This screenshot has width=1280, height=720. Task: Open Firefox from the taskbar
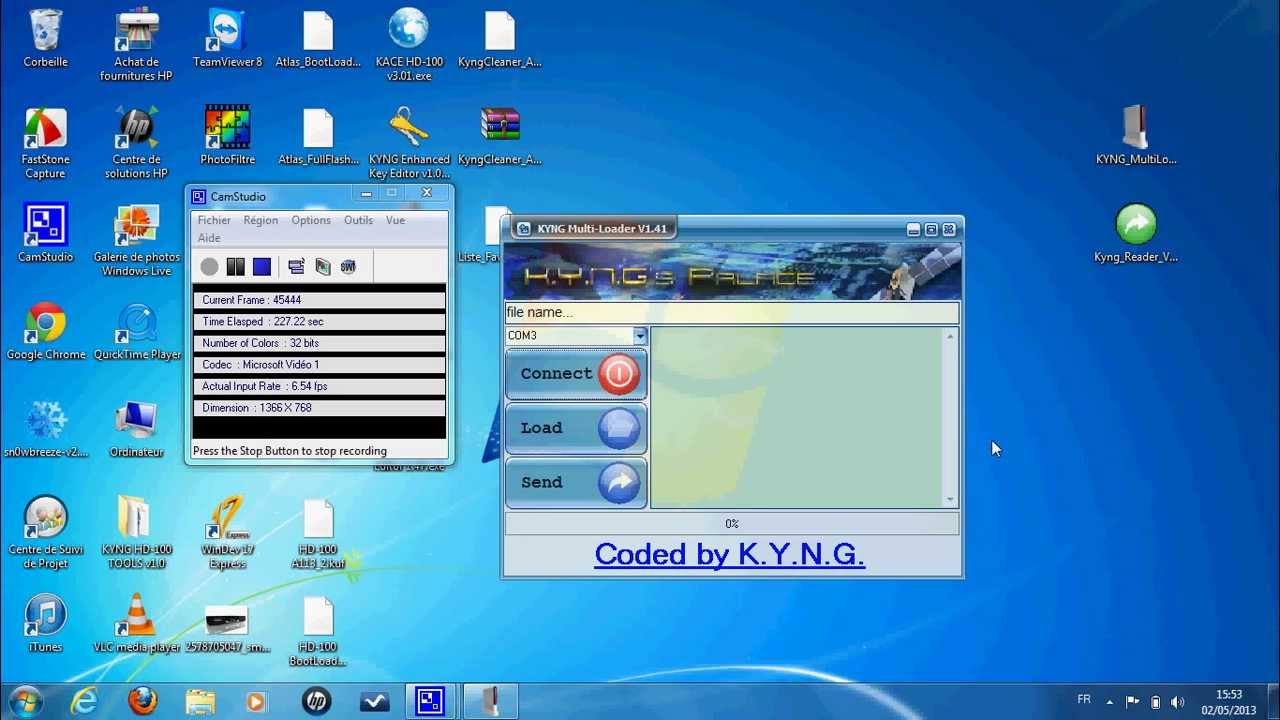(x=143, y=702)
